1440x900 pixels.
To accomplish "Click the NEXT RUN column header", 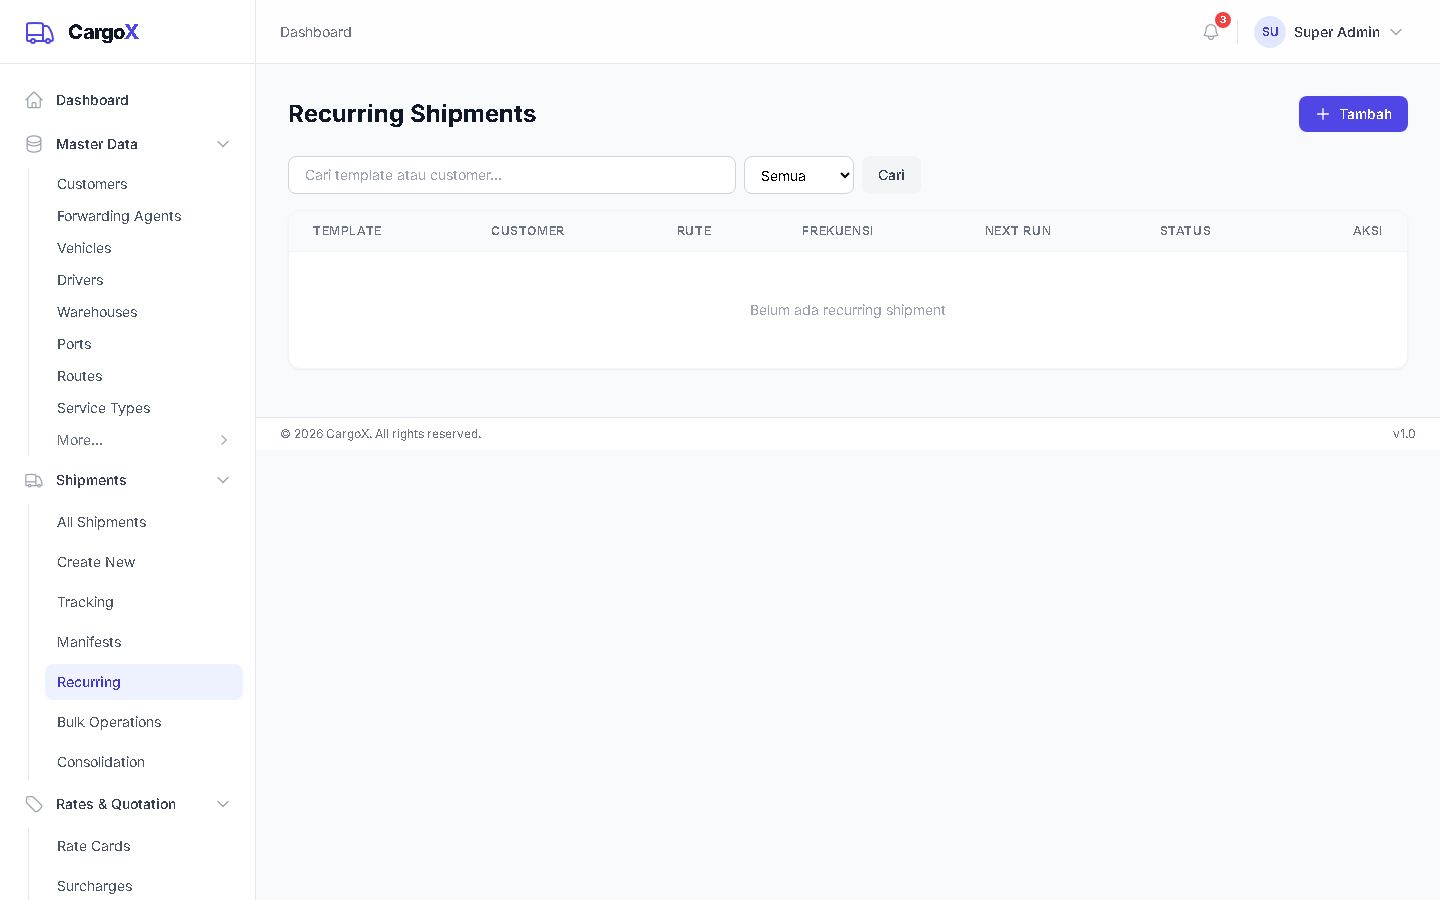I will point(1018,231).
